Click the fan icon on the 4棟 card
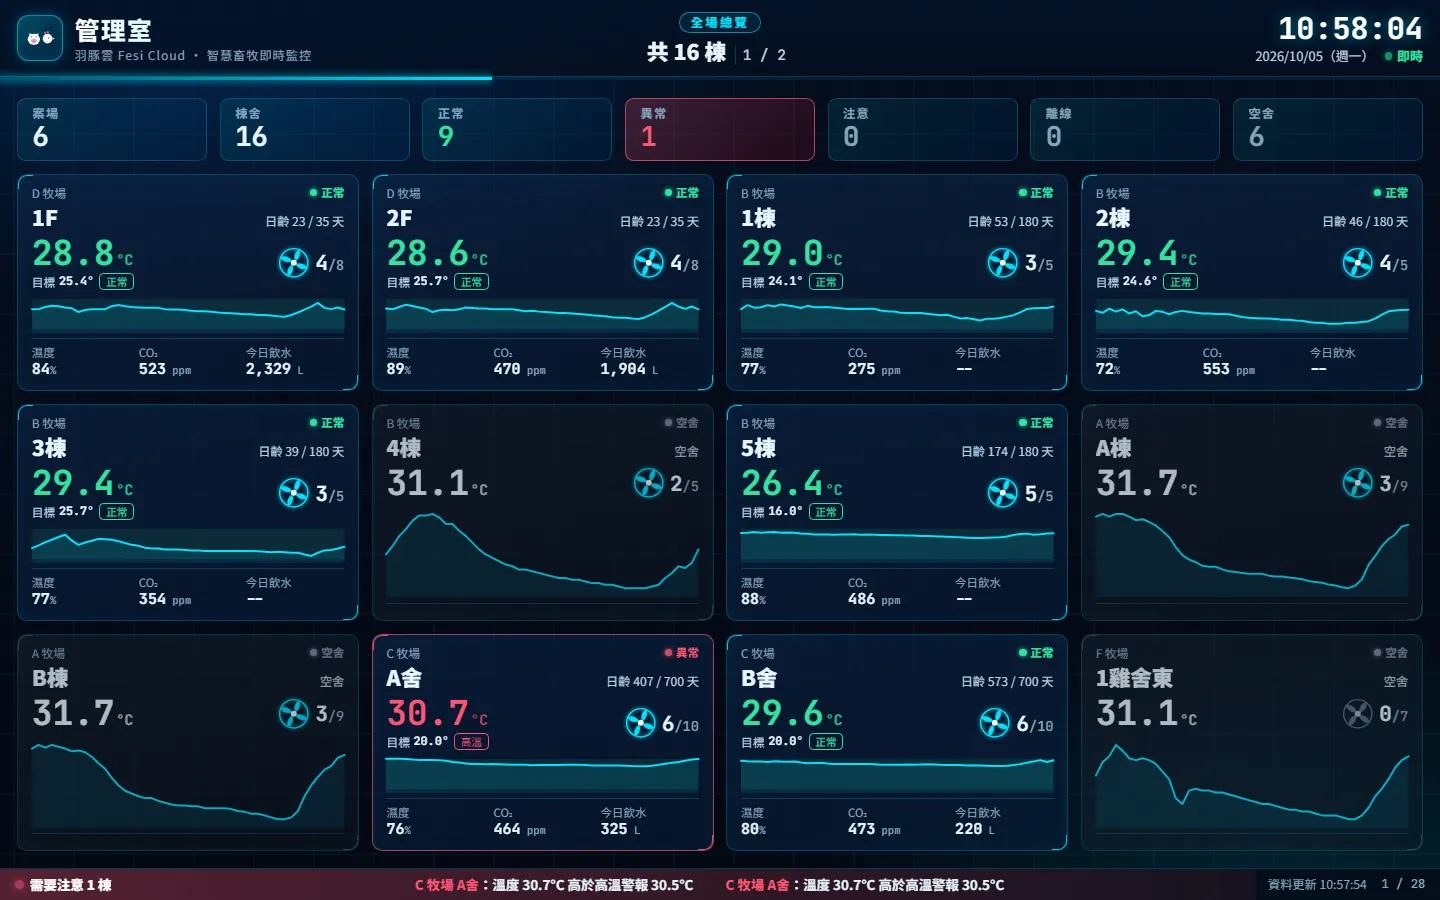Image resolution: width=1440 pixels, height=900 pixels. (648, 484)
